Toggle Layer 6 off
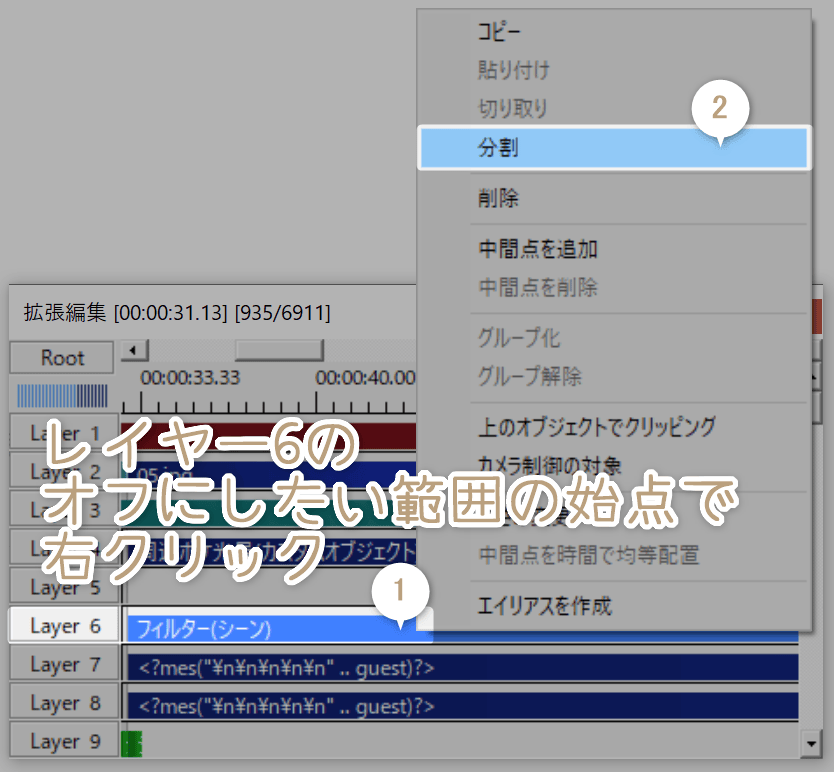834x772 pixels. coord(62,625)
